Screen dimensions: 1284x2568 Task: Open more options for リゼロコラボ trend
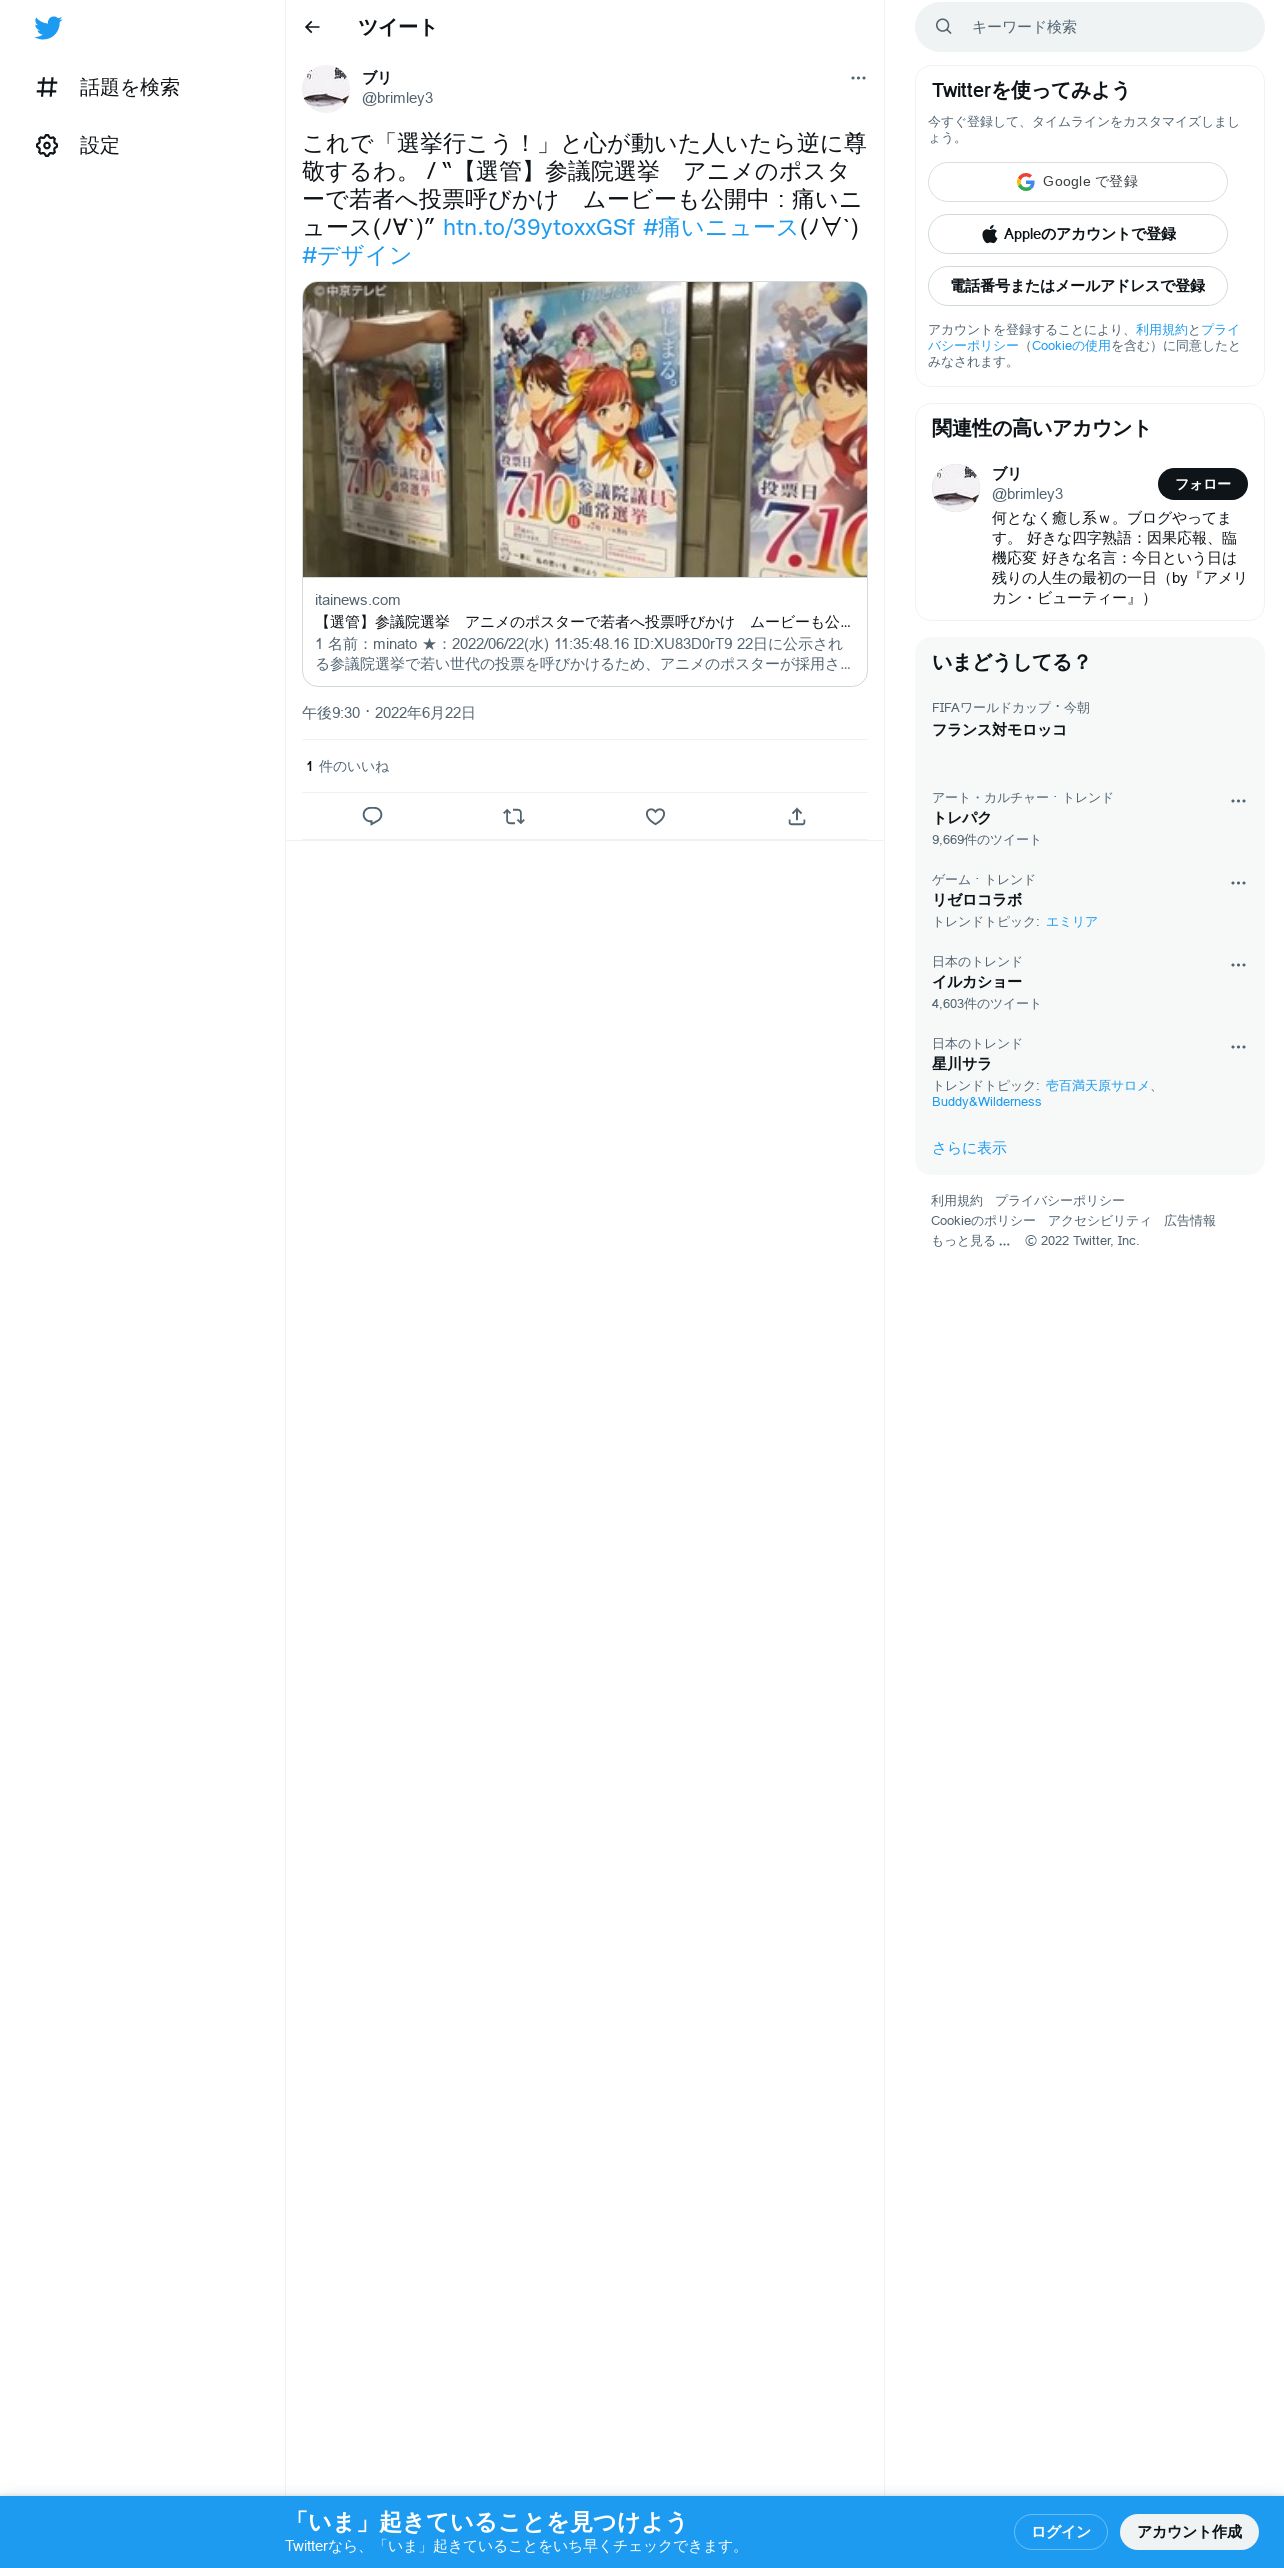coord(1238,883)
